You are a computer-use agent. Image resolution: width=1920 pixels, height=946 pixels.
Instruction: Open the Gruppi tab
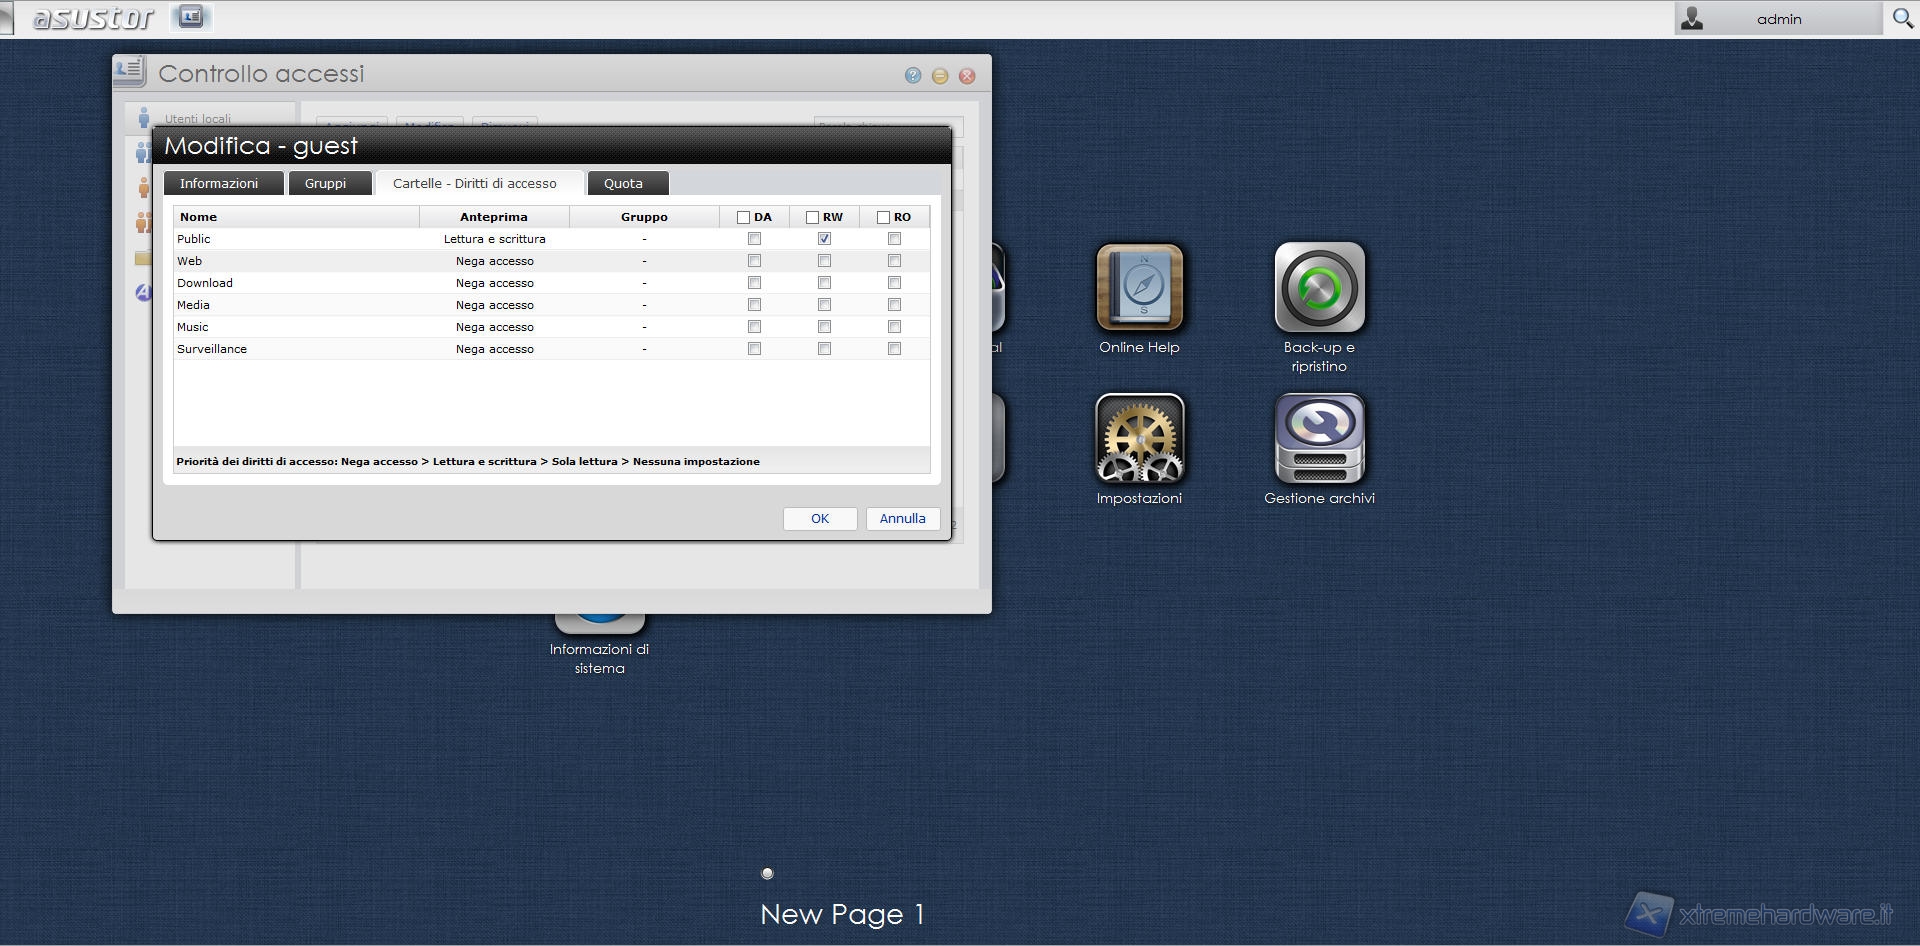click(325, 184)
